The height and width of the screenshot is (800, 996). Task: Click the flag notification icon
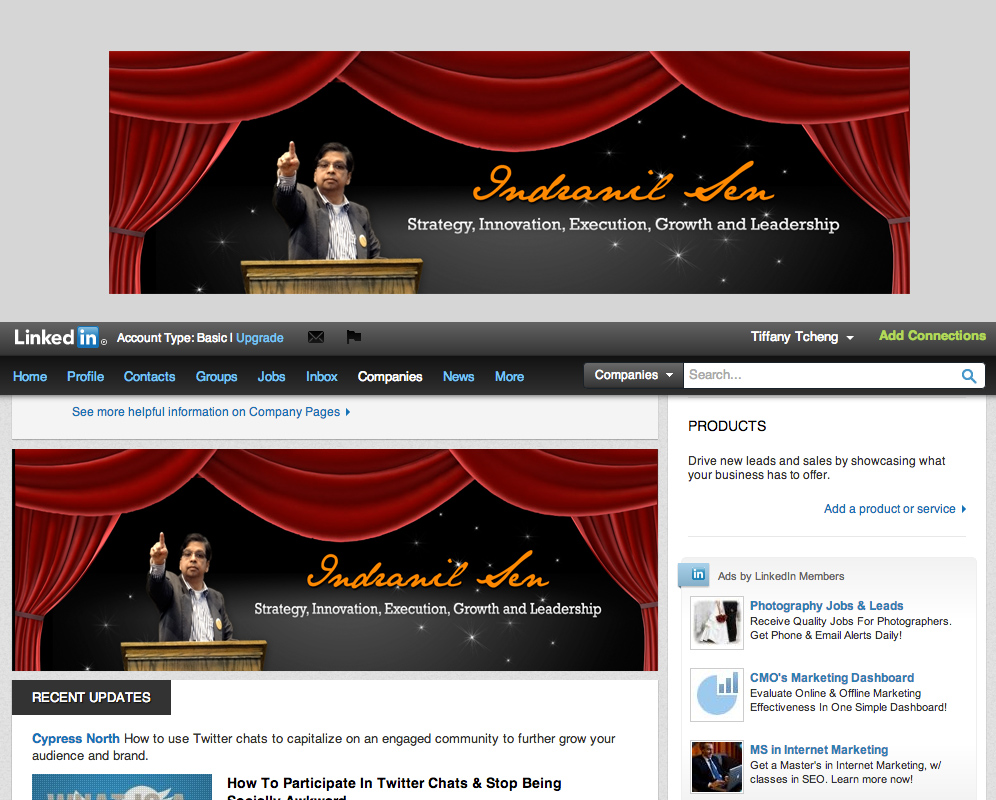[353, 337]
